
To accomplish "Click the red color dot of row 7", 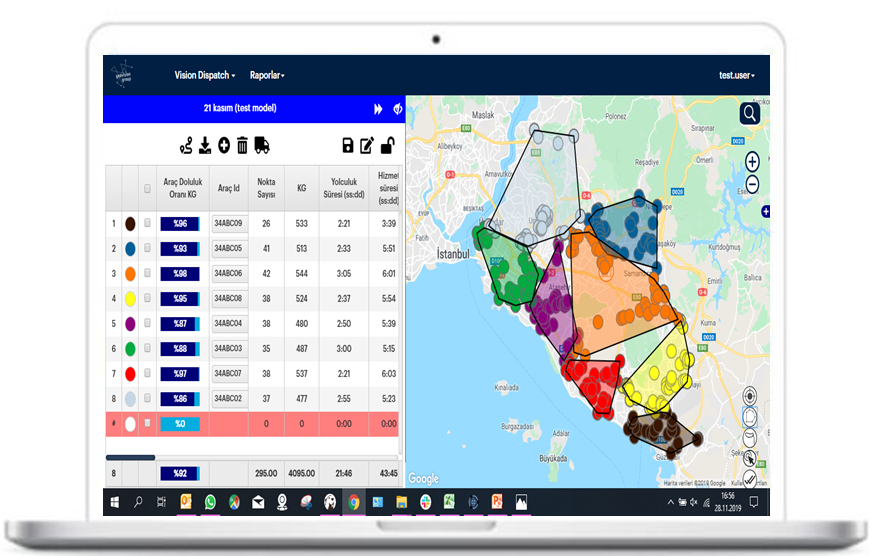I will [x=130, y=374].
